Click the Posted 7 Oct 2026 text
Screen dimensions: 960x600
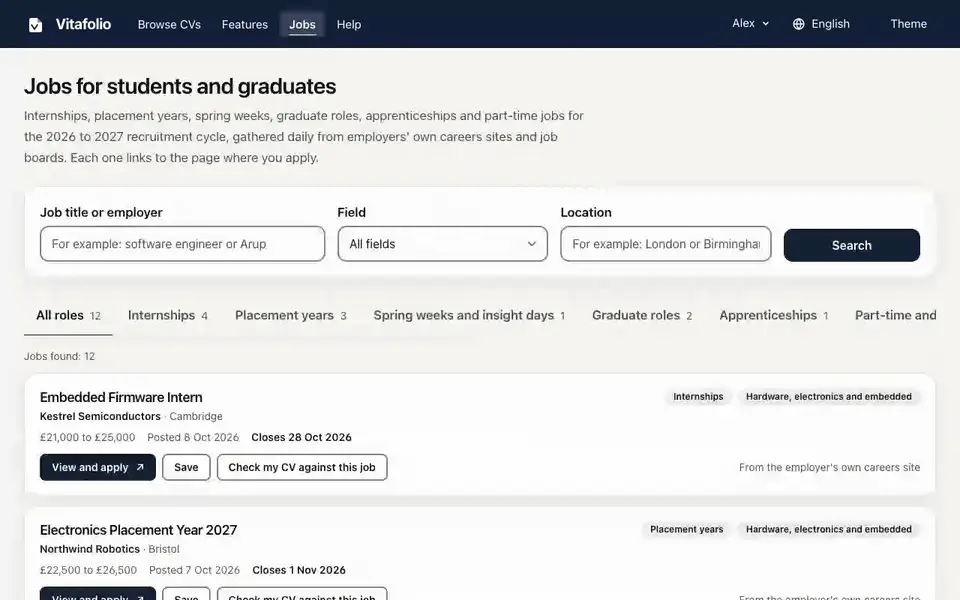coord(194,570)
